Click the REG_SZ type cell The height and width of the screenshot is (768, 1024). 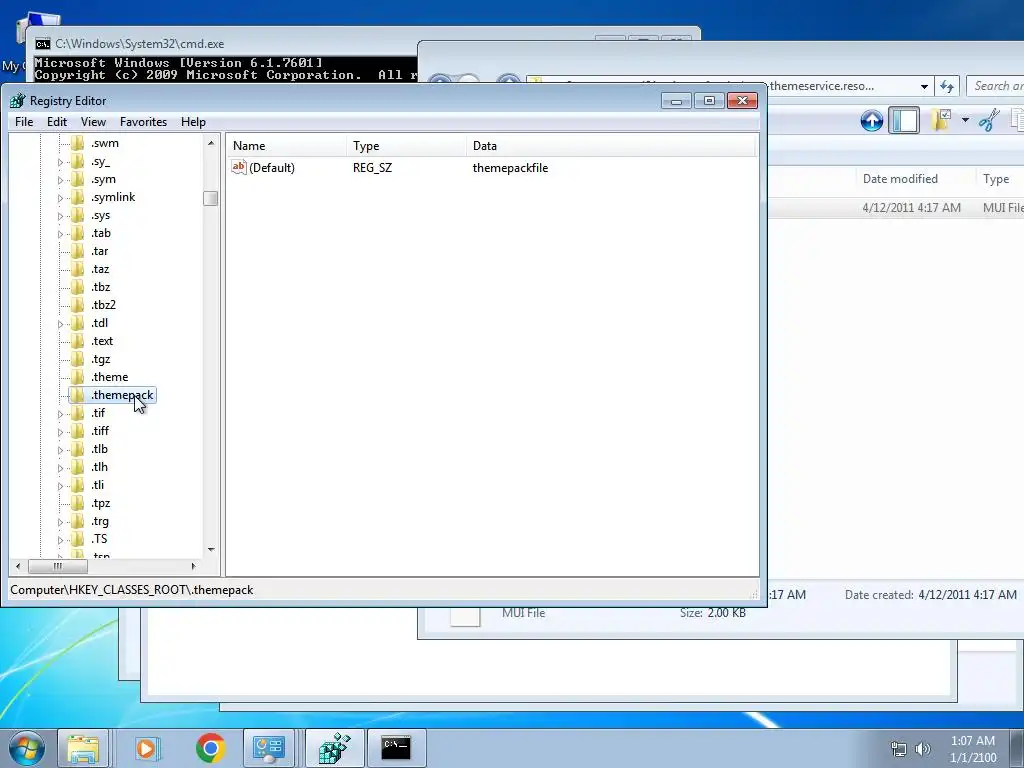[x=372, y=168]
